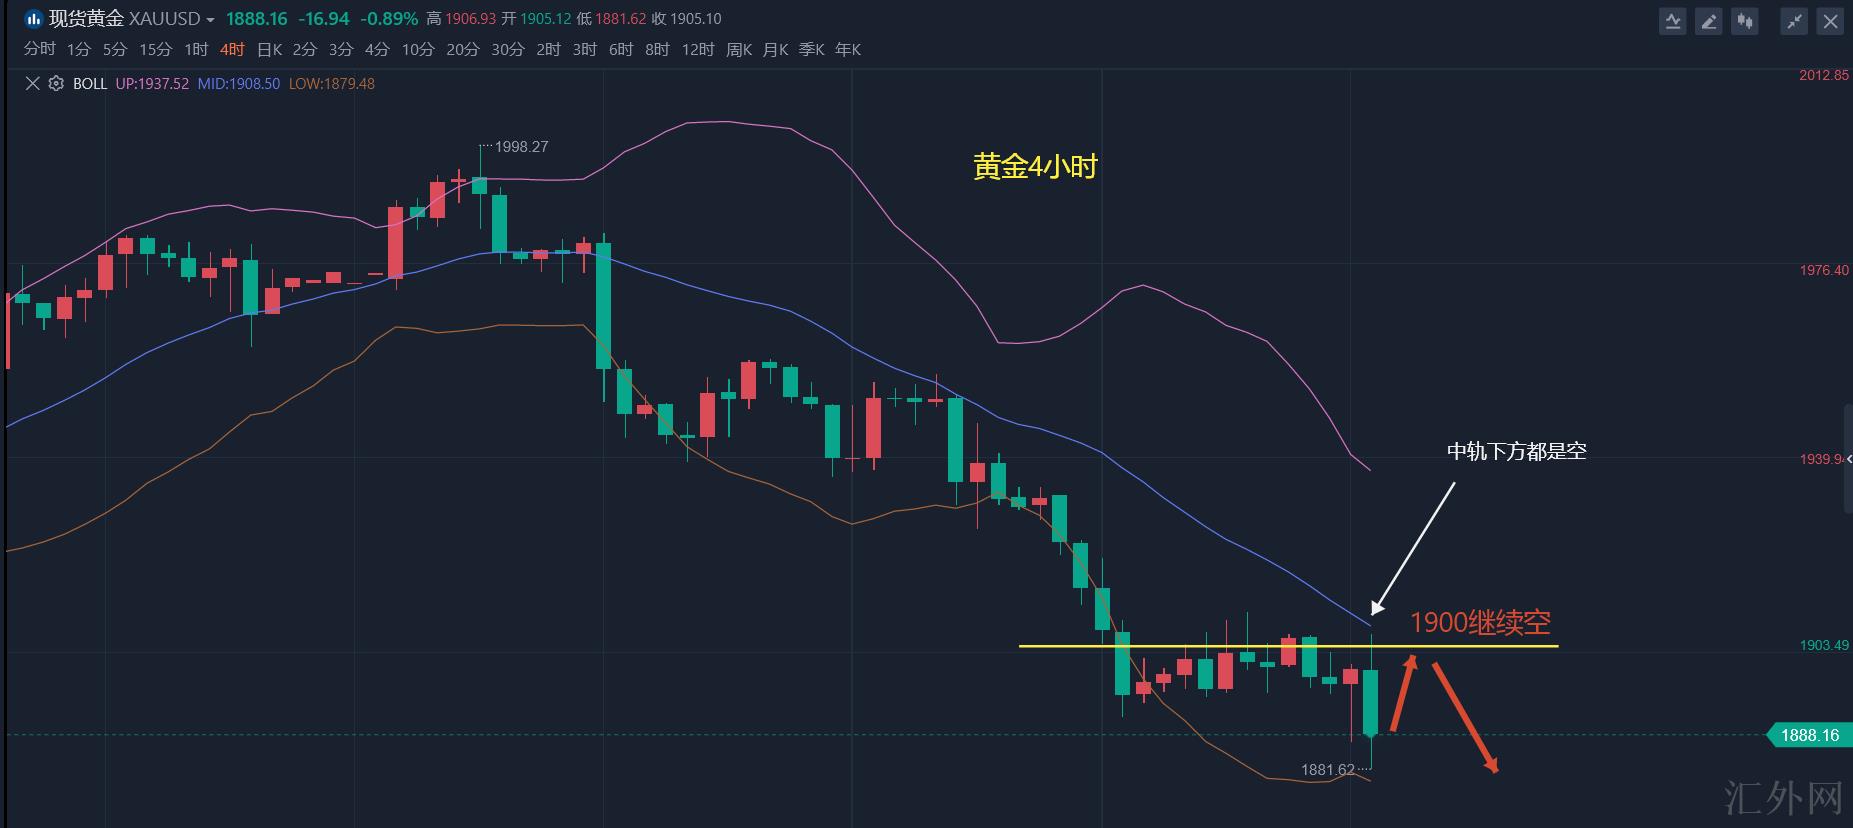
Task: Switch to 分时 intraday view
Action: (40, 50)
